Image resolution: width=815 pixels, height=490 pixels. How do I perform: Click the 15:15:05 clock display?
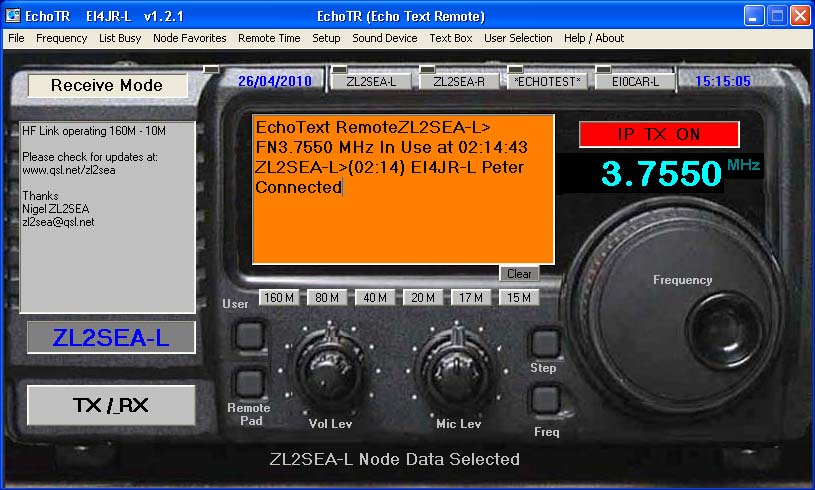[x=722, y=81]
